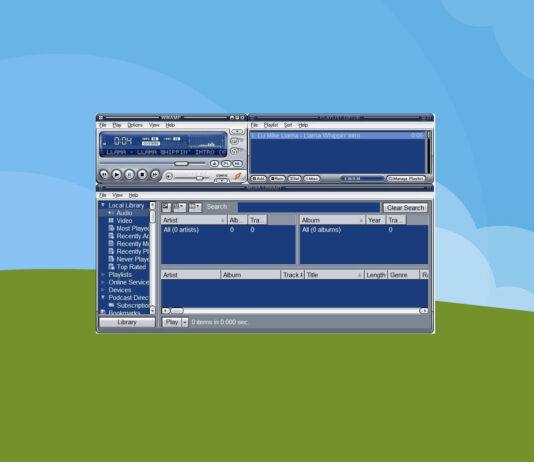
Task: Click the media library Search field
Action: [x=309, y=207]
